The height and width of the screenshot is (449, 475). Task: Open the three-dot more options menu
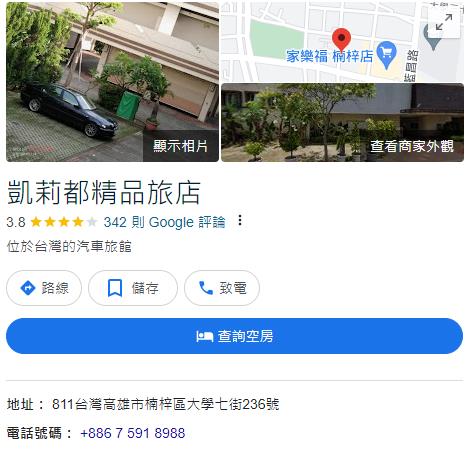(x=240, y=221)
